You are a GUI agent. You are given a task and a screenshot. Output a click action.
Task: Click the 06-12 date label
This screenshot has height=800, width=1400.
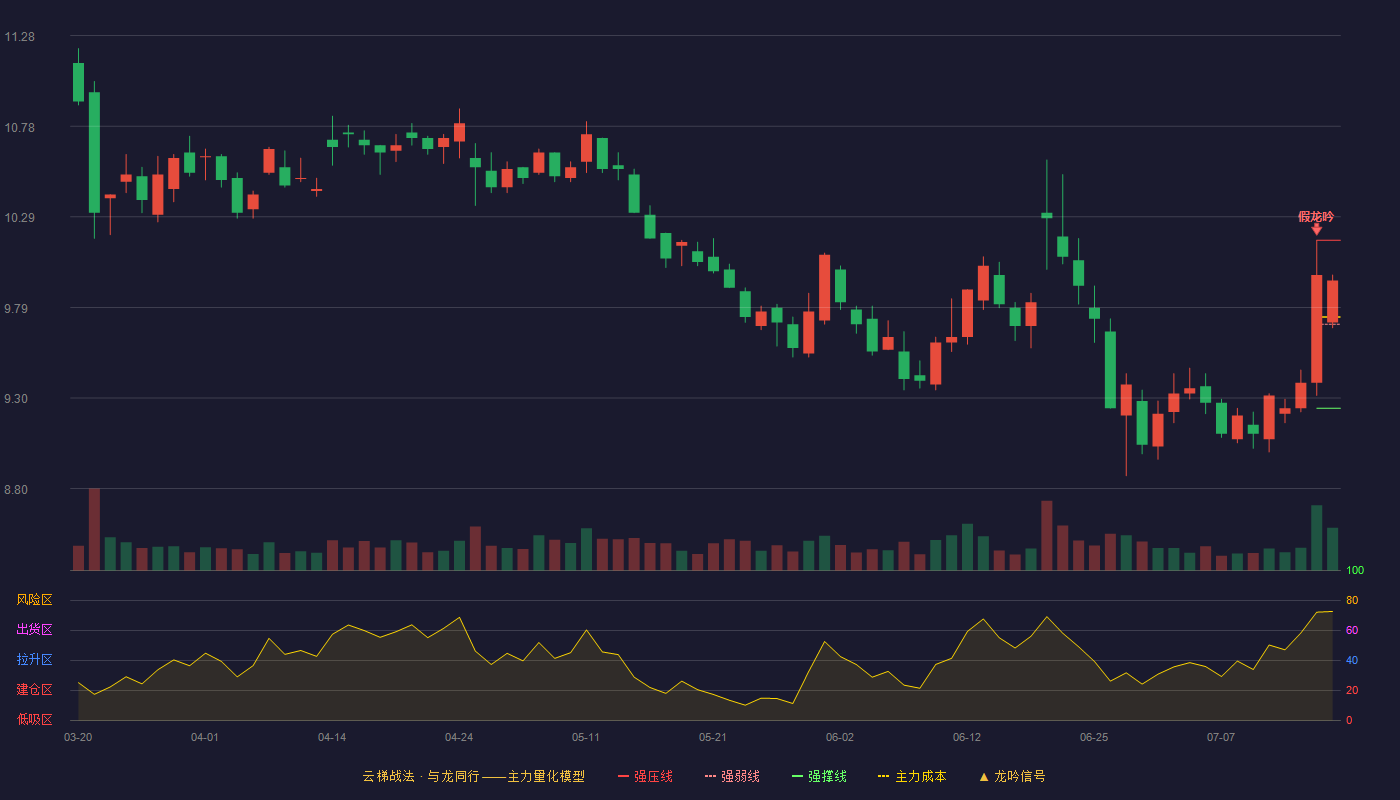coord(967,737)
